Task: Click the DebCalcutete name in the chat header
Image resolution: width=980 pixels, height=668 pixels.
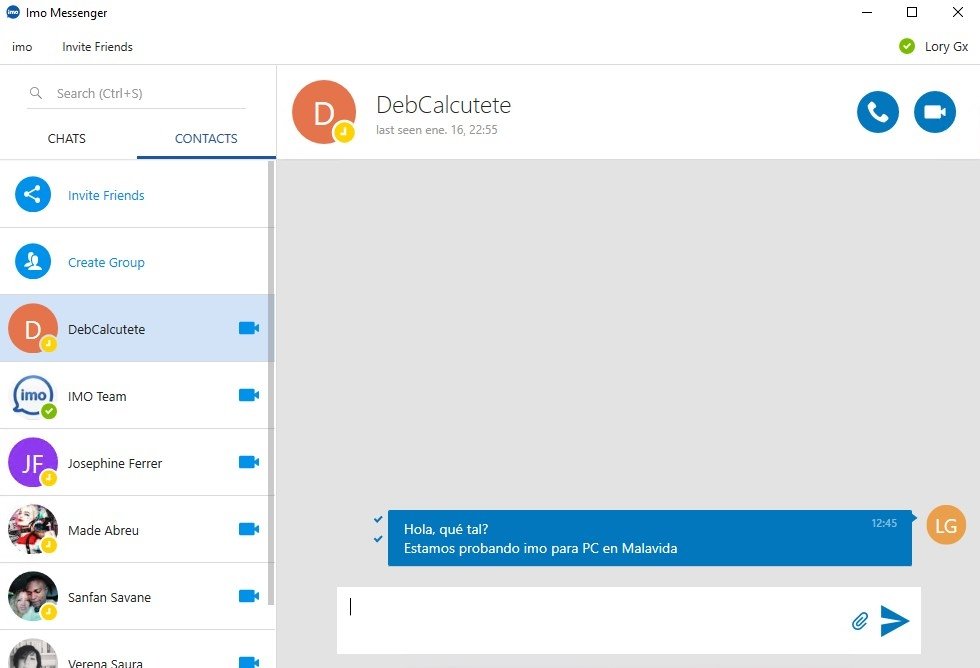Action: (x=444, y=105)
